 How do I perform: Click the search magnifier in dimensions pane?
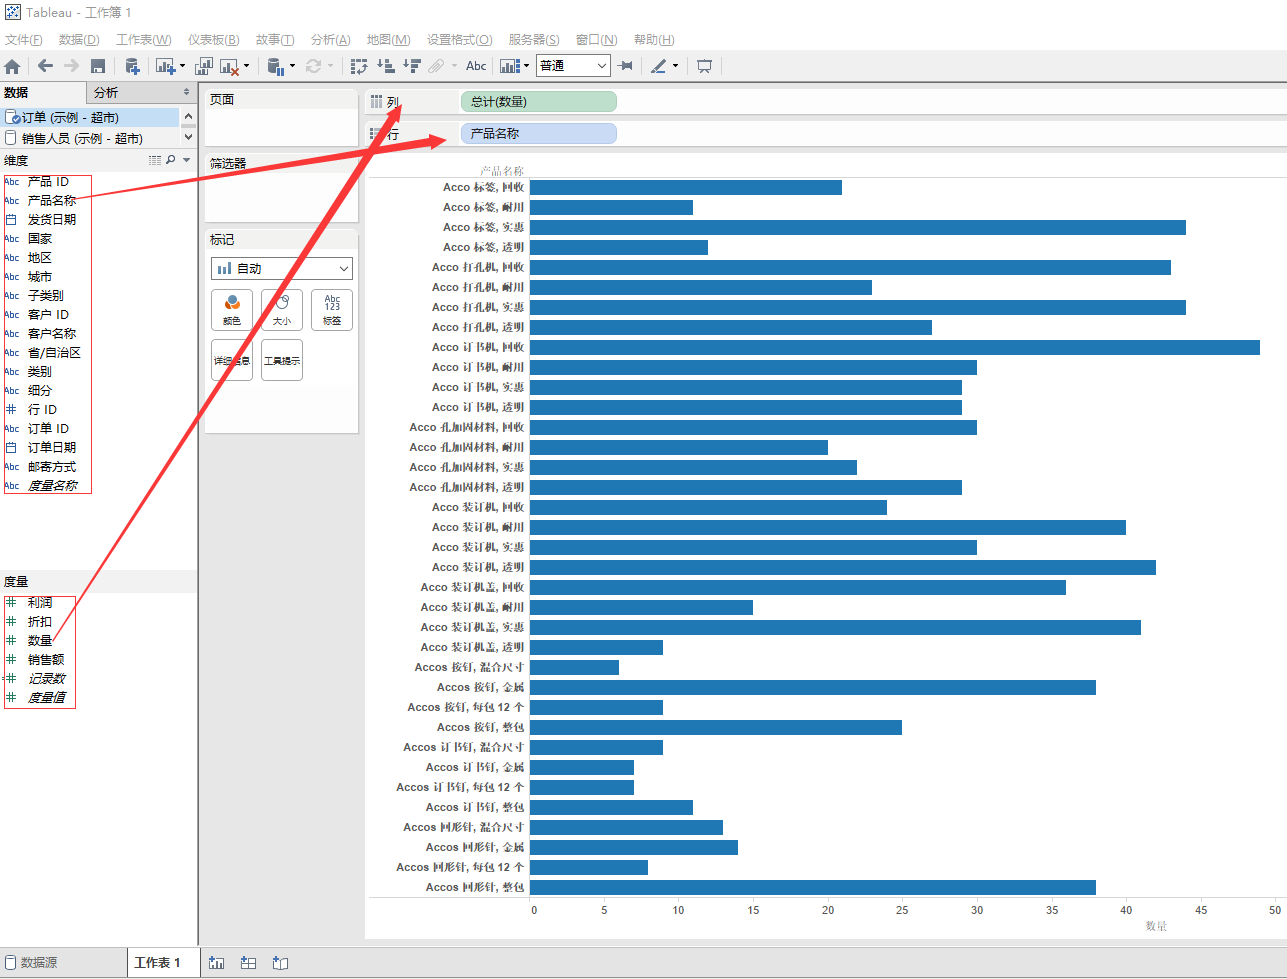coord(171,160)
